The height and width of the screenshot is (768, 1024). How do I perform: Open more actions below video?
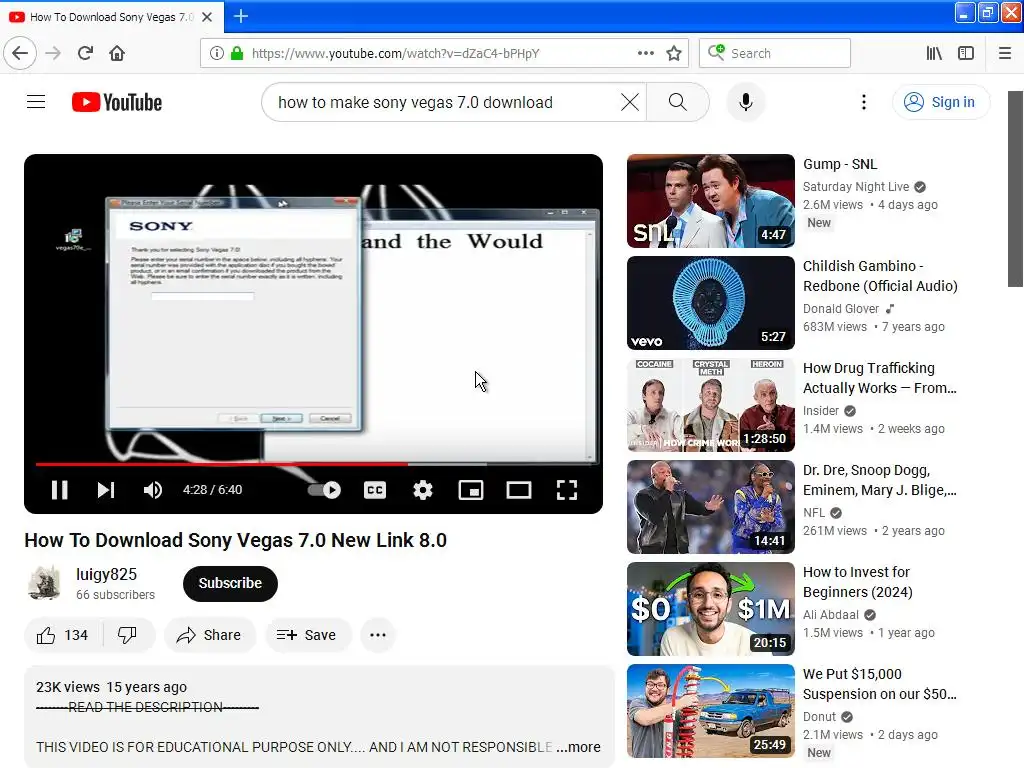point(378,635)
